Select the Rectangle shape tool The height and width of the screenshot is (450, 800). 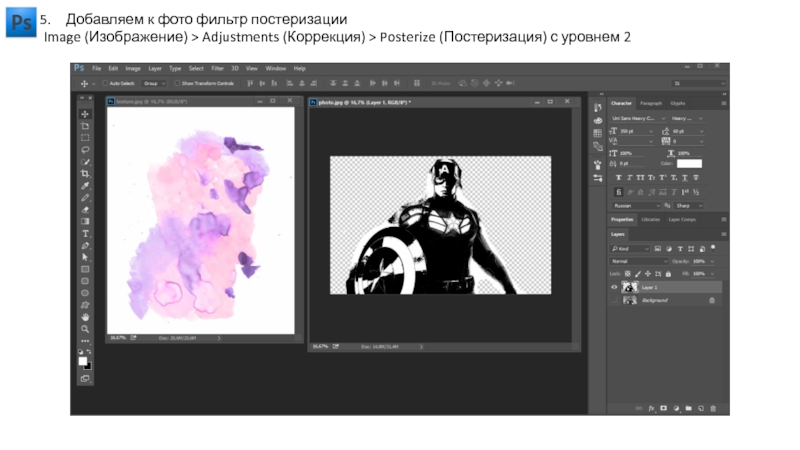tap(85, 269)
